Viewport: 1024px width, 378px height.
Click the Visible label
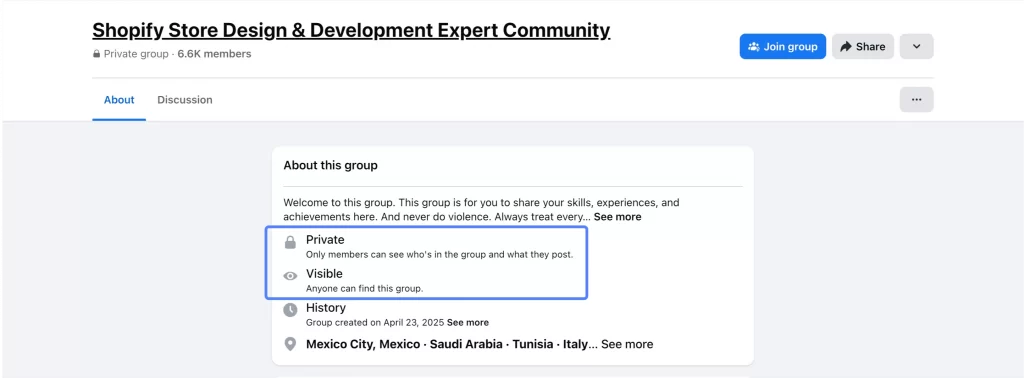(324, 274)
